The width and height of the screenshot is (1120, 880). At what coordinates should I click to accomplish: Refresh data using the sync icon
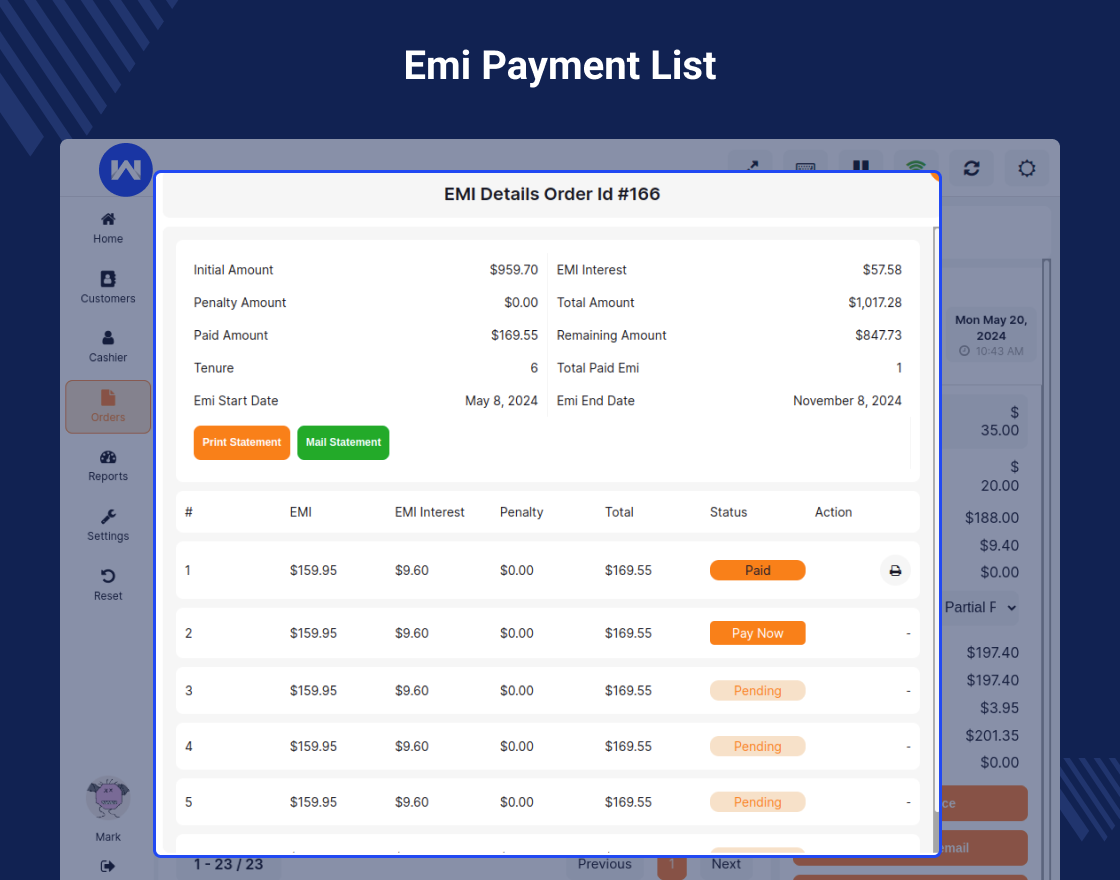pyautogui.click(x=971, y=168)
